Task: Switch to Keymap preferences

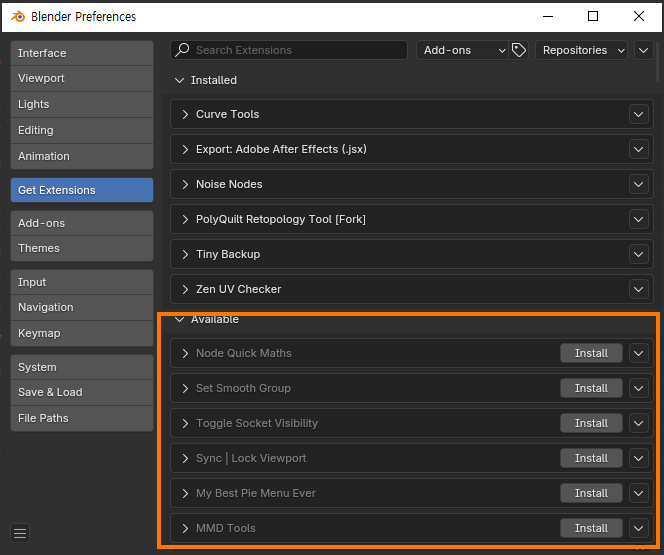Action: click(x=82, y=333)
